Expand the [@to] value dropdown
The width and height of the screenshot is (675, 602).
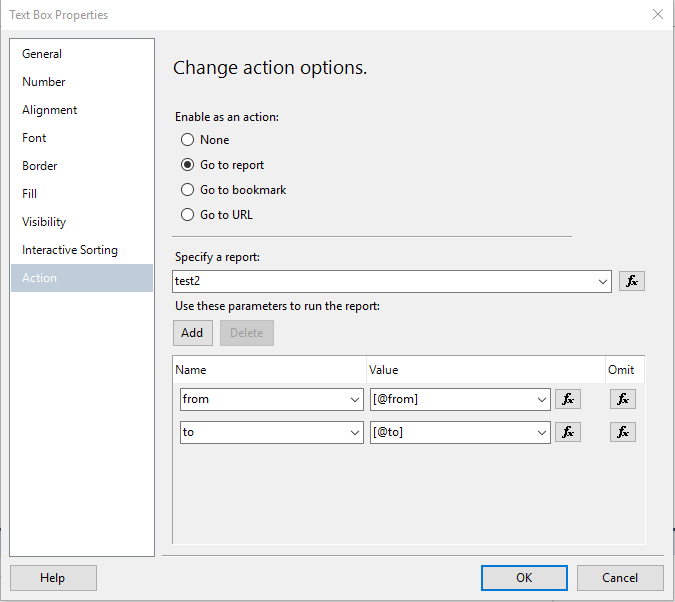point(542,433)
